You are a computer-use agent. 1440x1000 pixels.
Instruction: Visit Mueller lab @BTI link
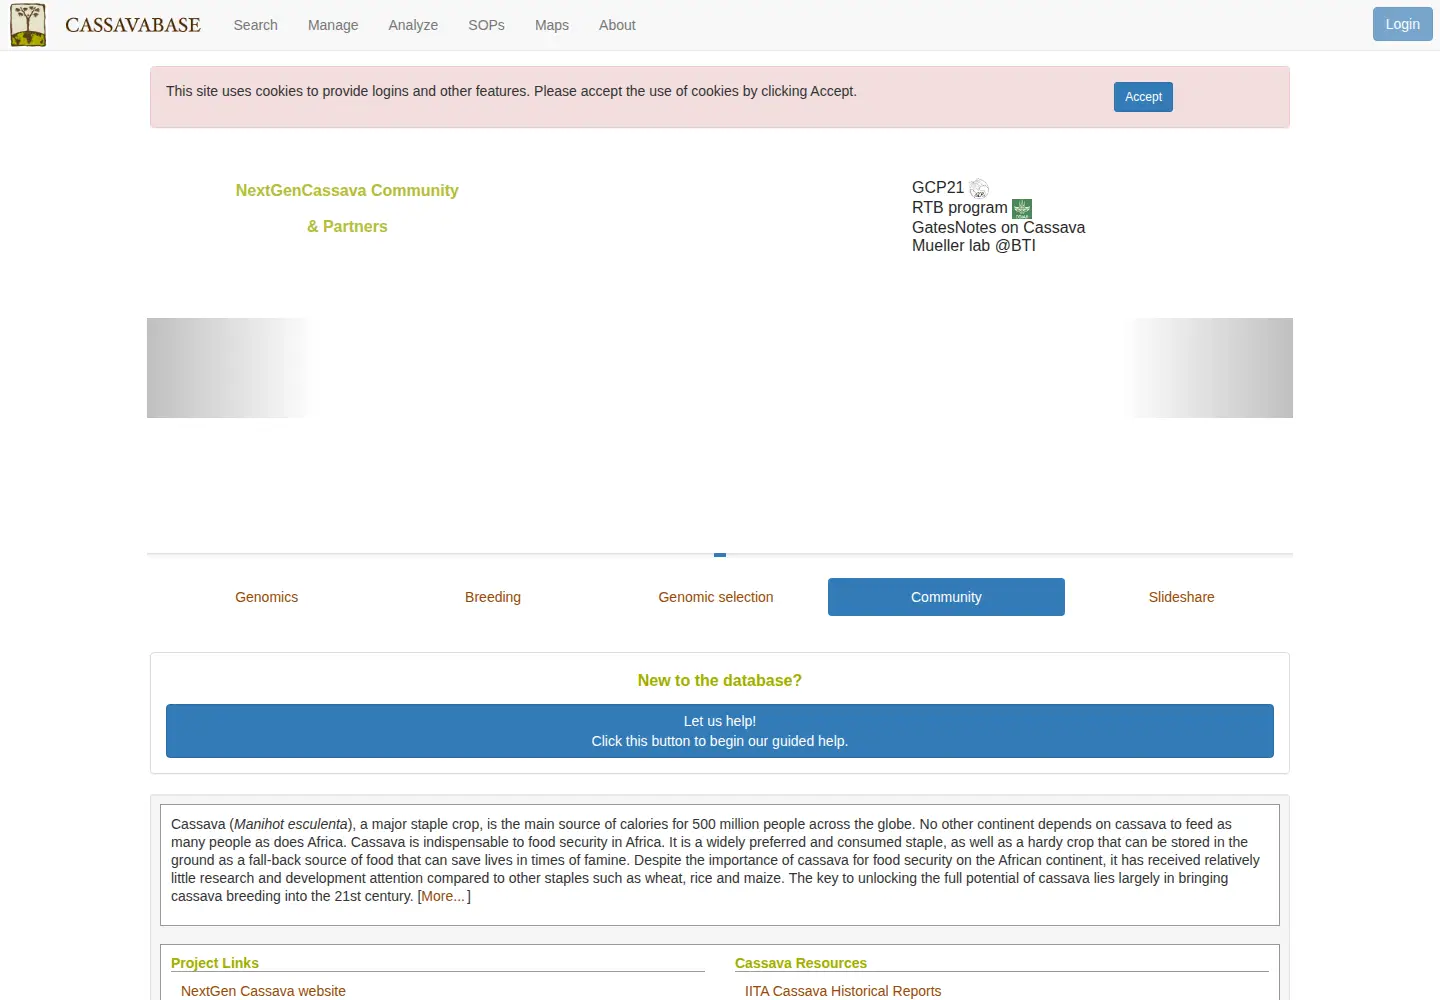(x=974, y=246)
